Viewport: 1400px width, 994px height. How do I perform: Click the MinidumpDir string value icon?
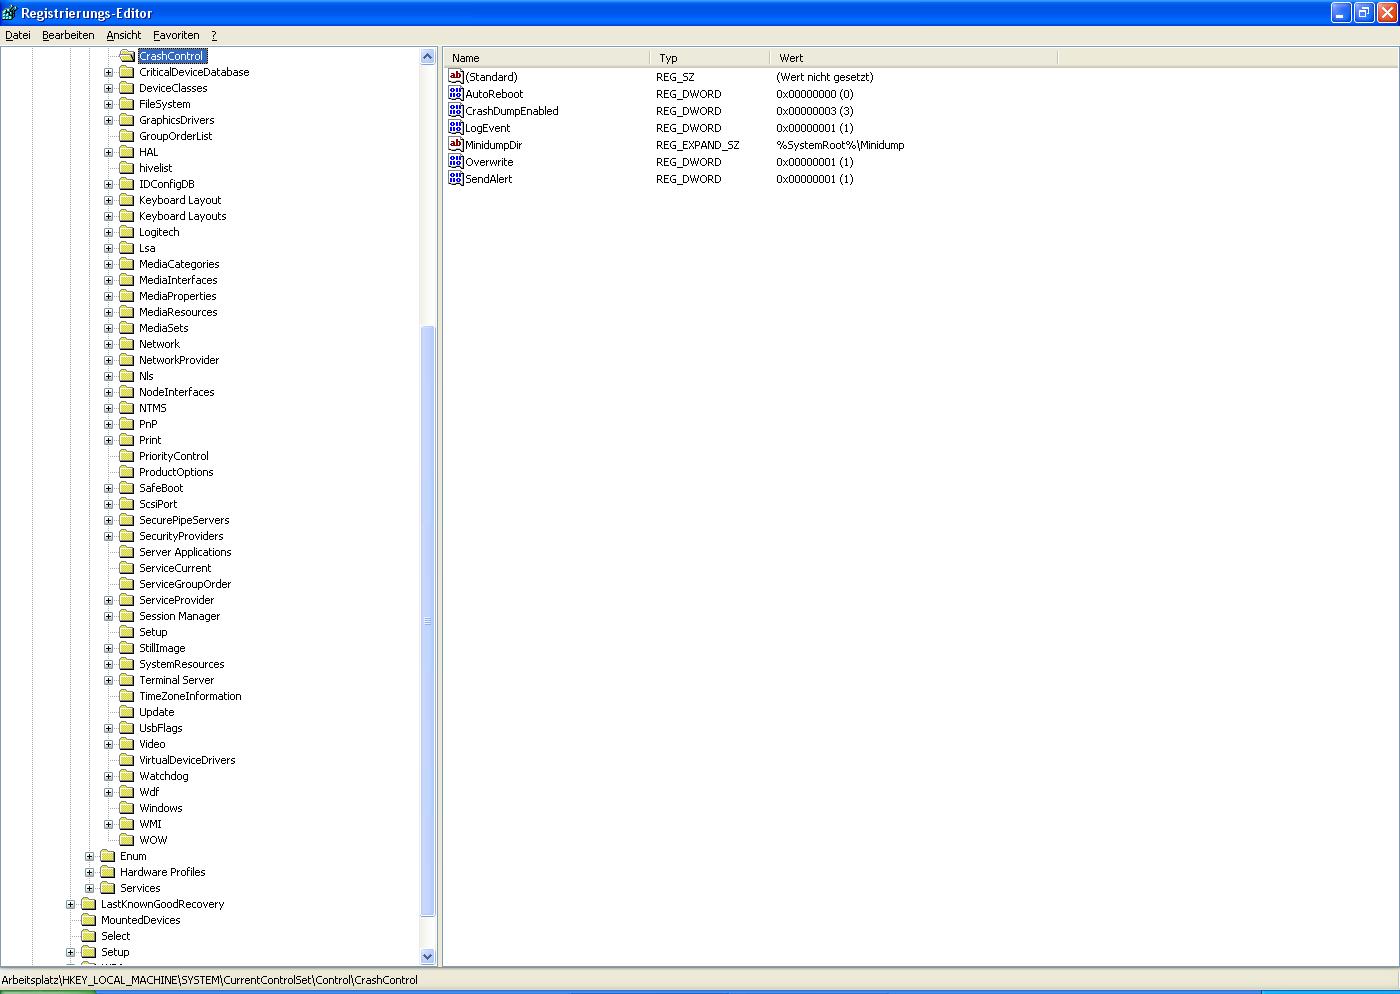456,145
